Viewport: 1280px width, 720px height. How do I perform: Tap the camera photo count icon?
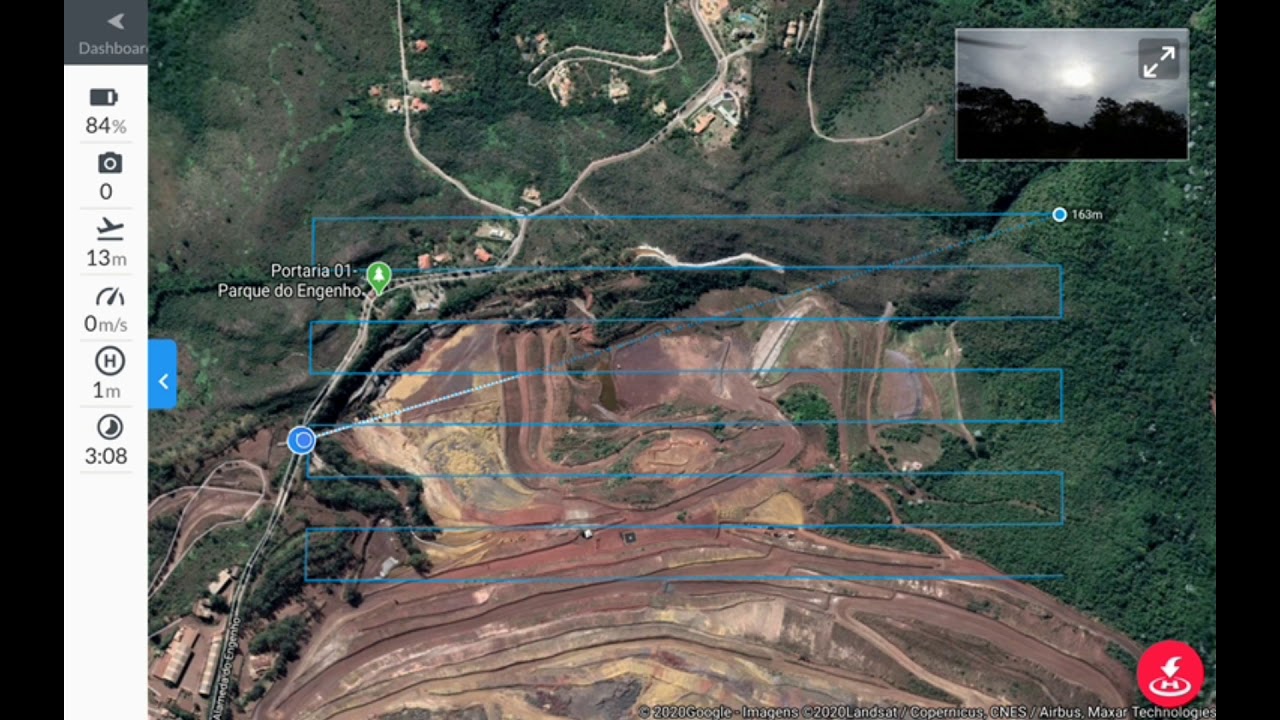[109, 163]
